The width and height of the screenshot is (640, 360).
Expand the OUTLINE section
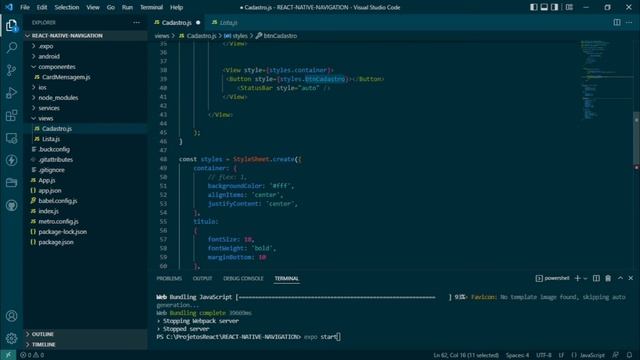tap(86, 334)
